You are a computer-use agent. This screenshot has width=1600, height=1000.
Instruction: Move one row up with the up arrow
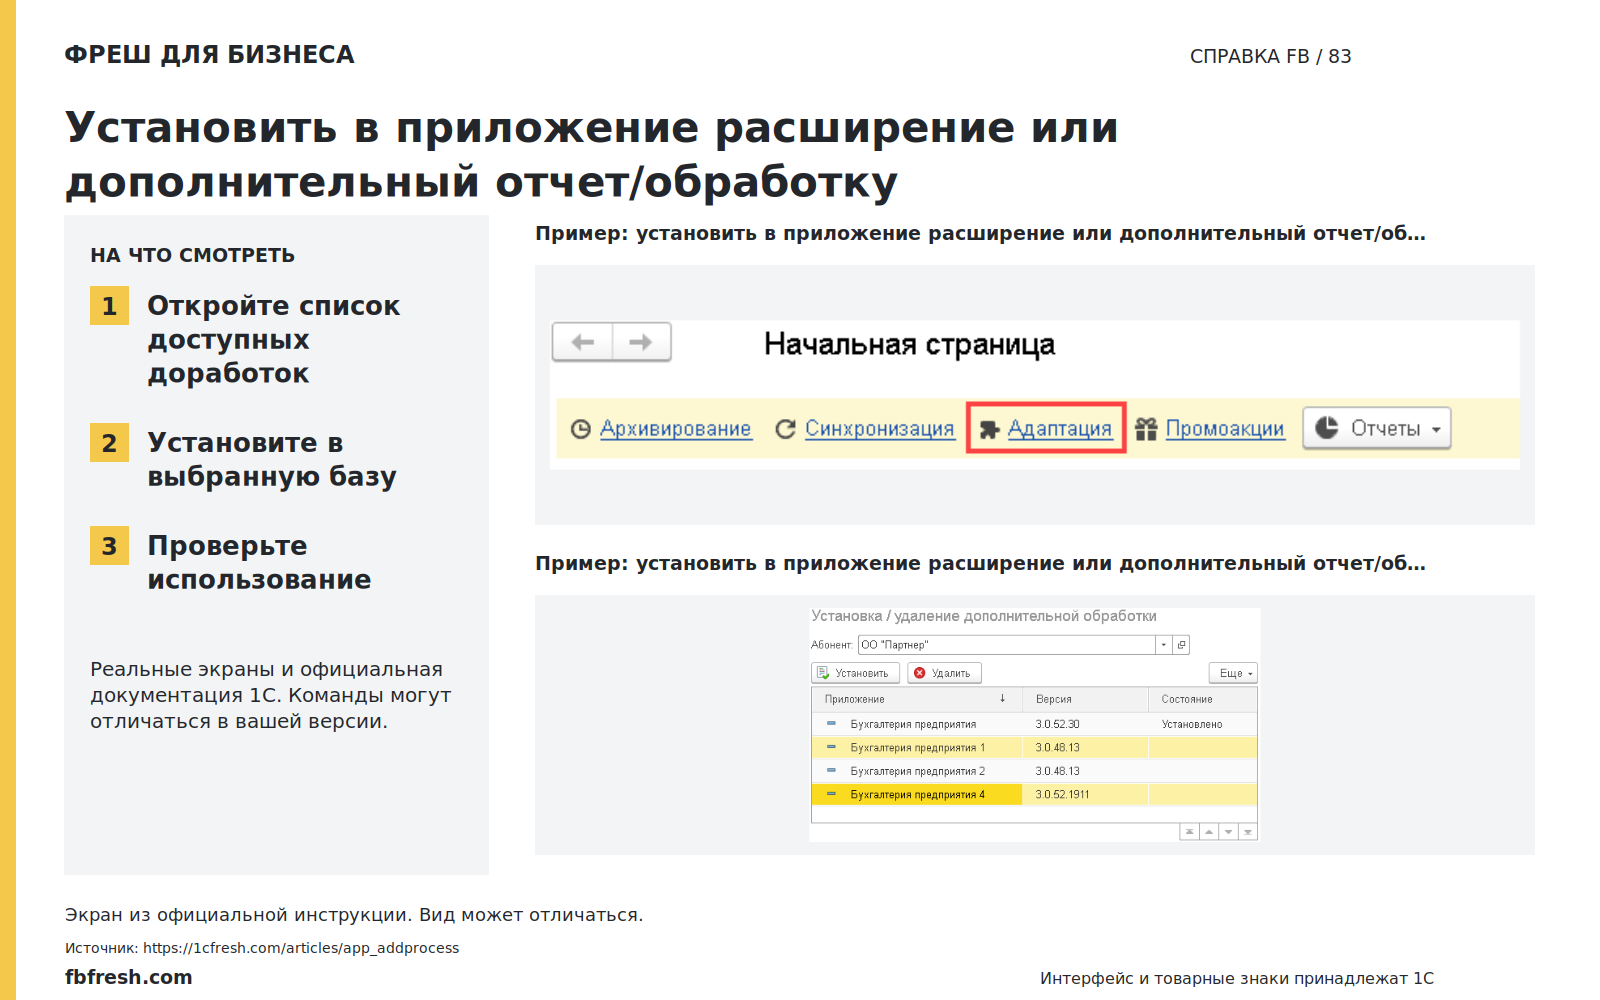(1209, 832)
